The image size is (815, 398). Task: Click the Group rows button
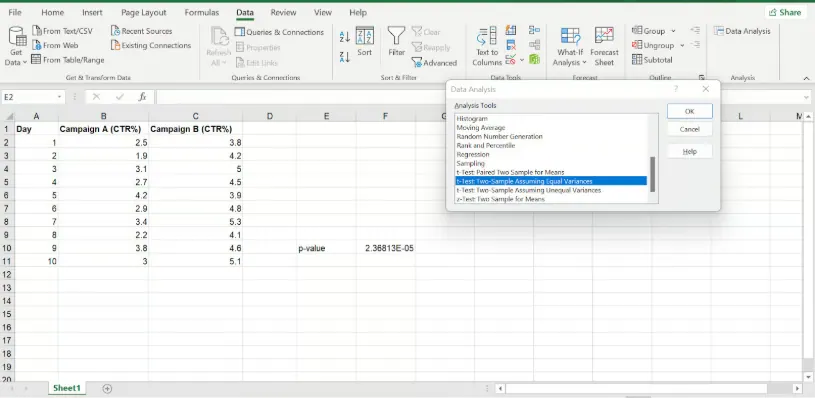(x=649, y=31)
